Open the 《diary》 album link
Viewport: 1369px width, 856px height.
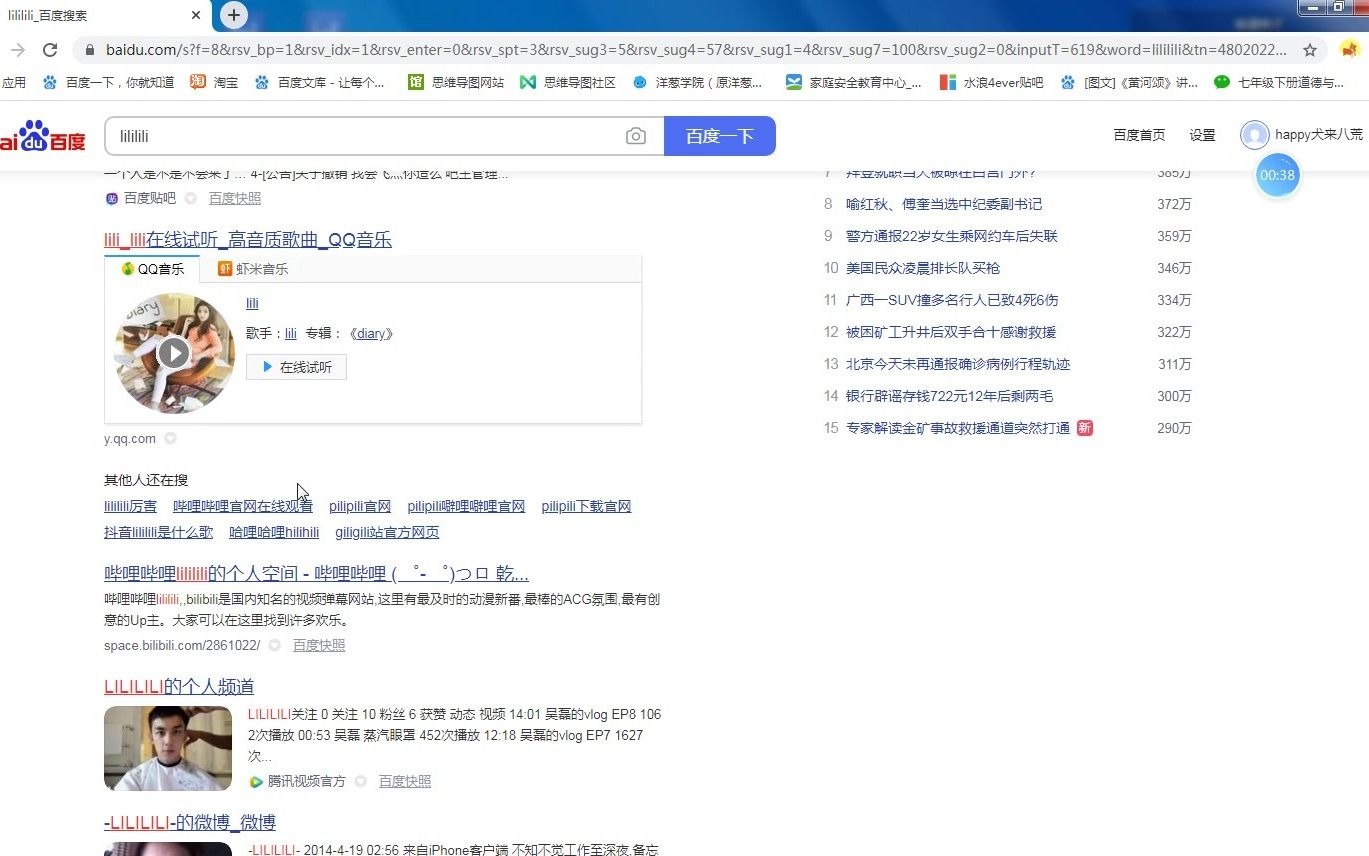point(370,334)
